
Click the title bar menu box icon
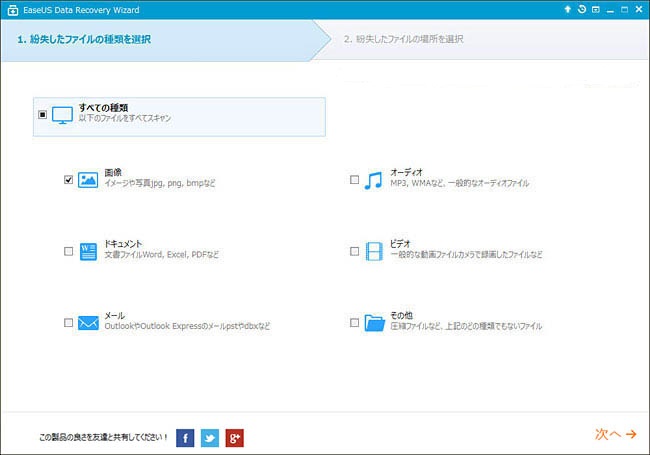[596, 10]
